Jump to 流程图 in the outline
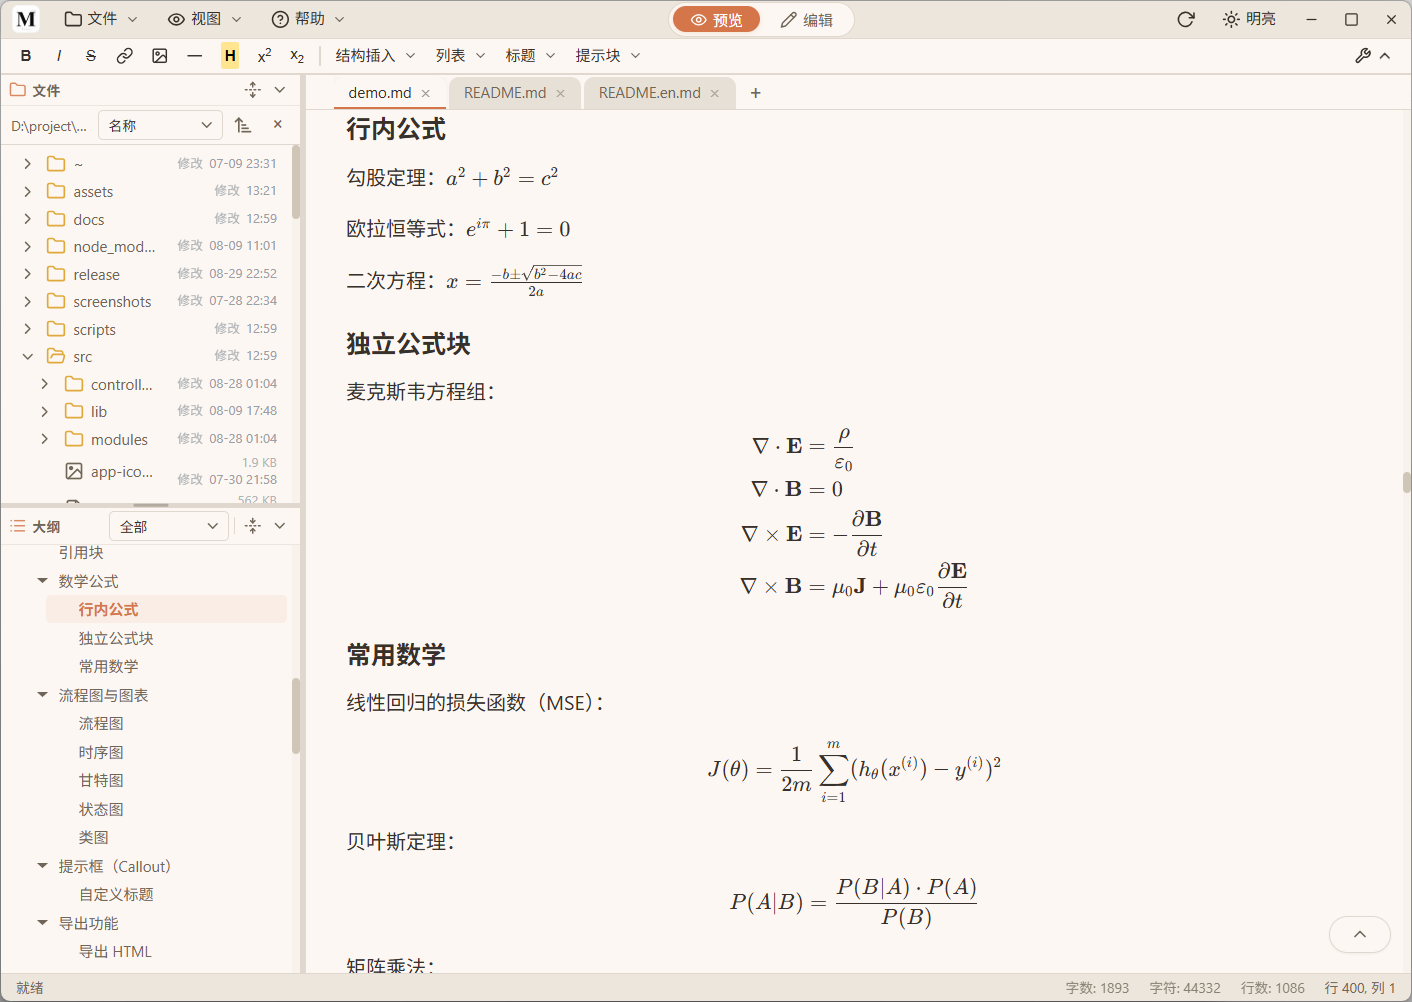Screen dimensions: 1412x1002 point(101,723)
